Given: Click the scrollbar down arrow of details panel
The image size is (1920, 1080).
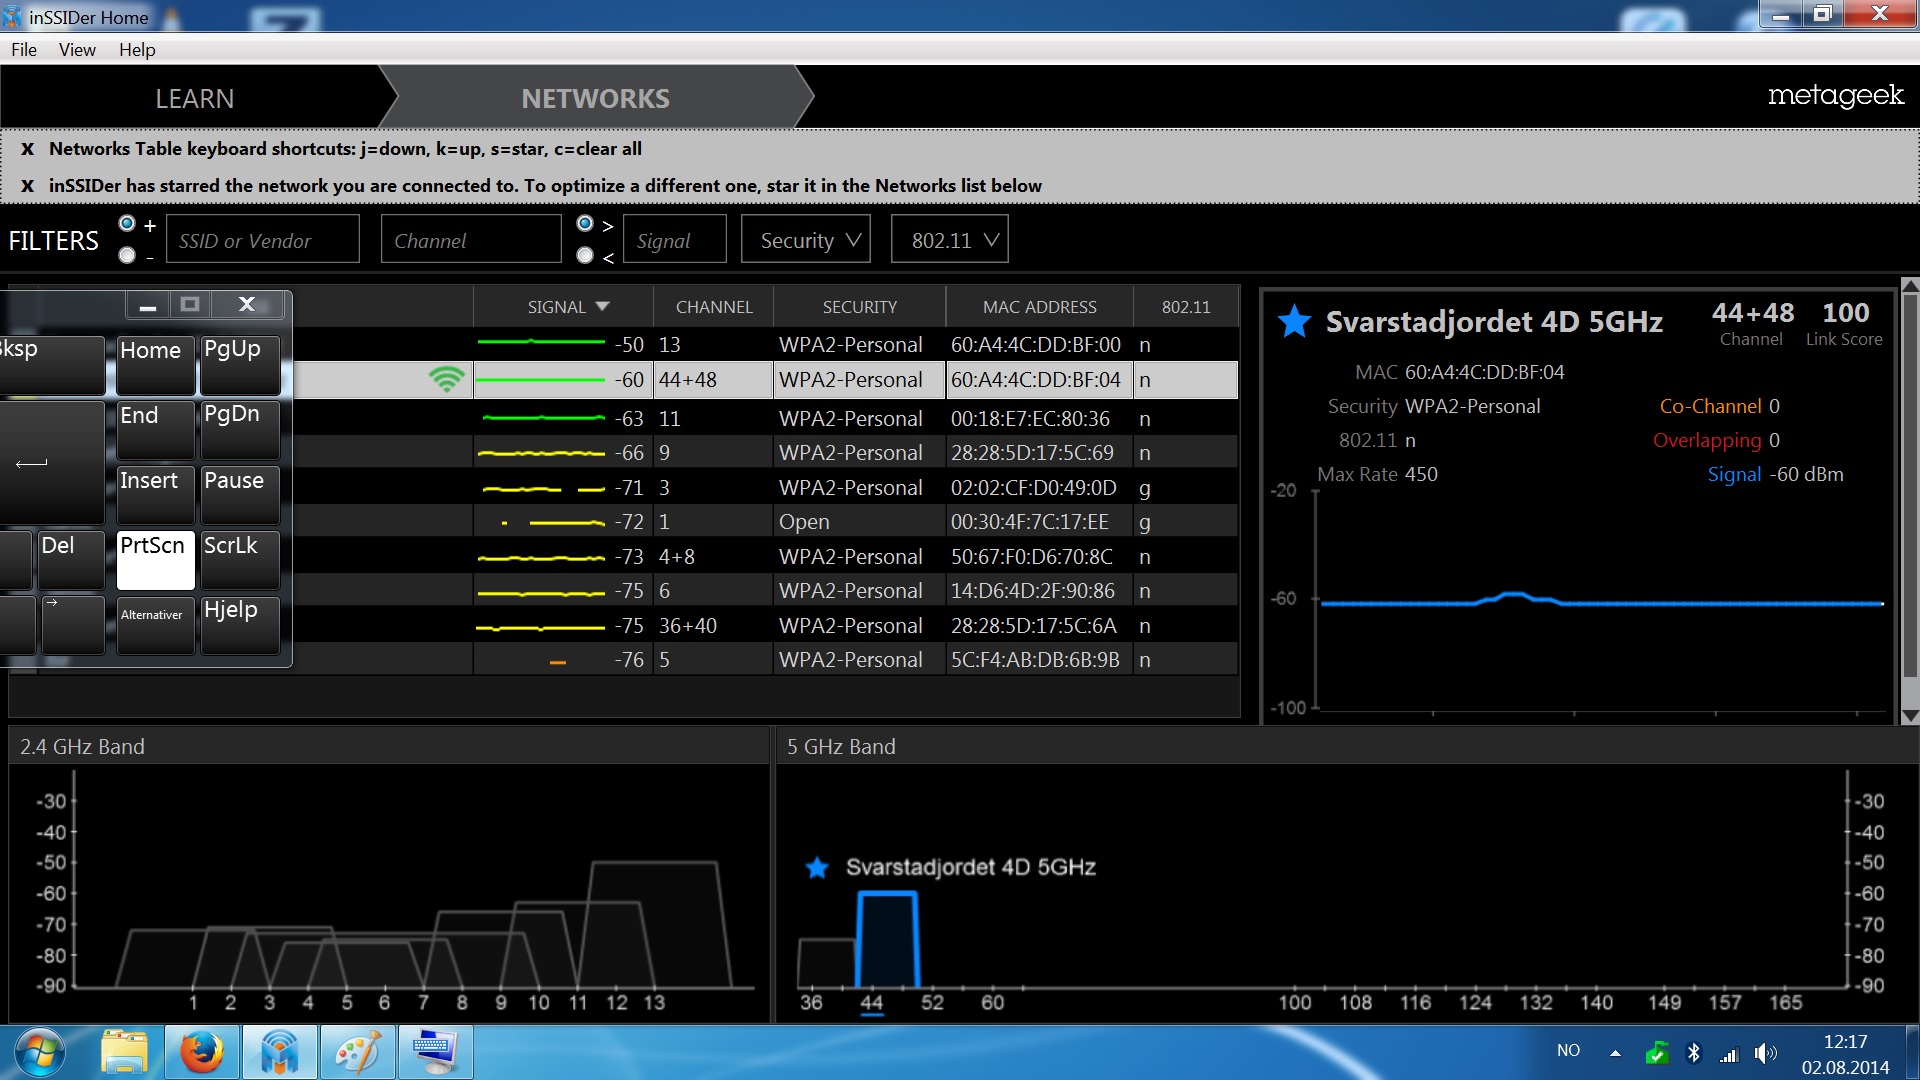Looking at the screenshot, I should click(x=1910, y=716).
